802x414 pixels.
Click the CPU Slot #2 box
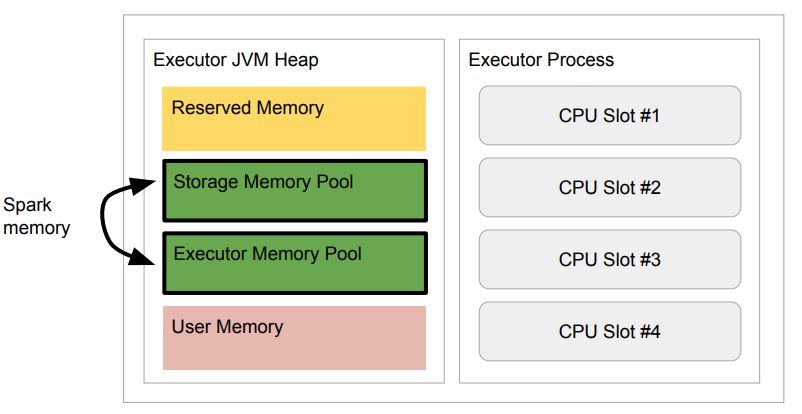[x=609, y=187]
